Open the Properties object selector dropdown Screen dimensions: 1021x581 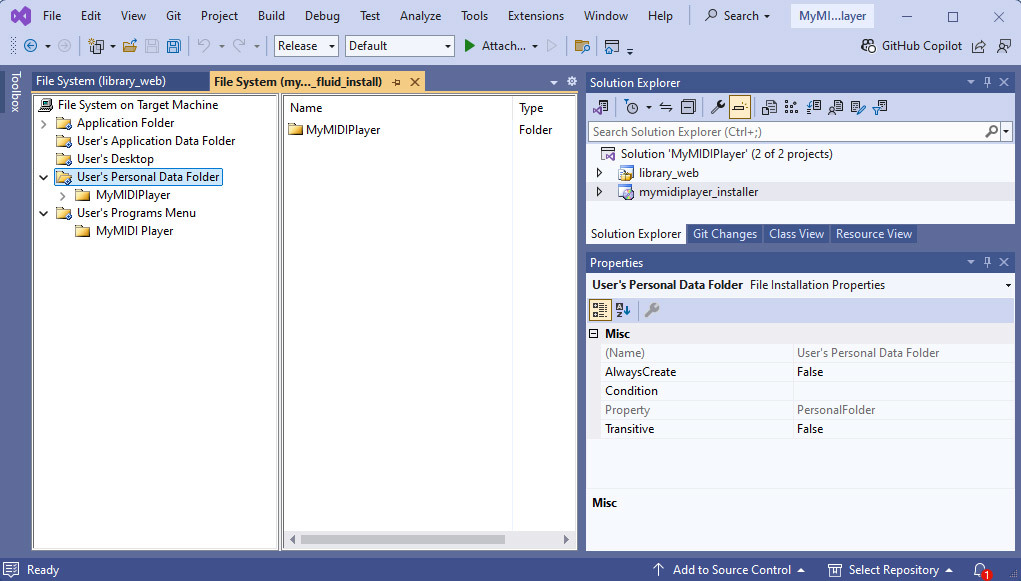(1007, 285)
